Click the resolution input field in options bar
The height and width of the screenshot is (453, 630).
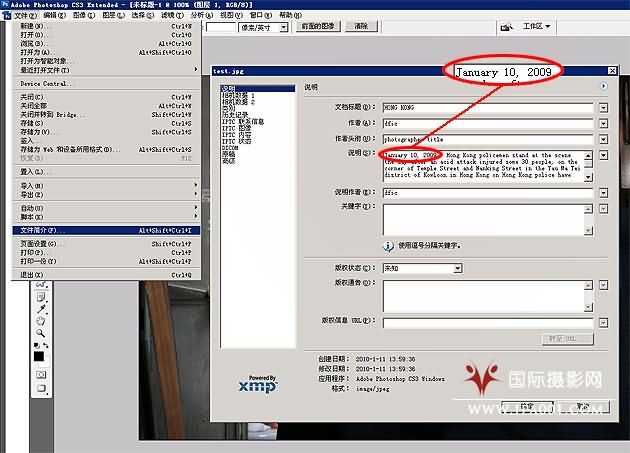[x=220, y=27]
